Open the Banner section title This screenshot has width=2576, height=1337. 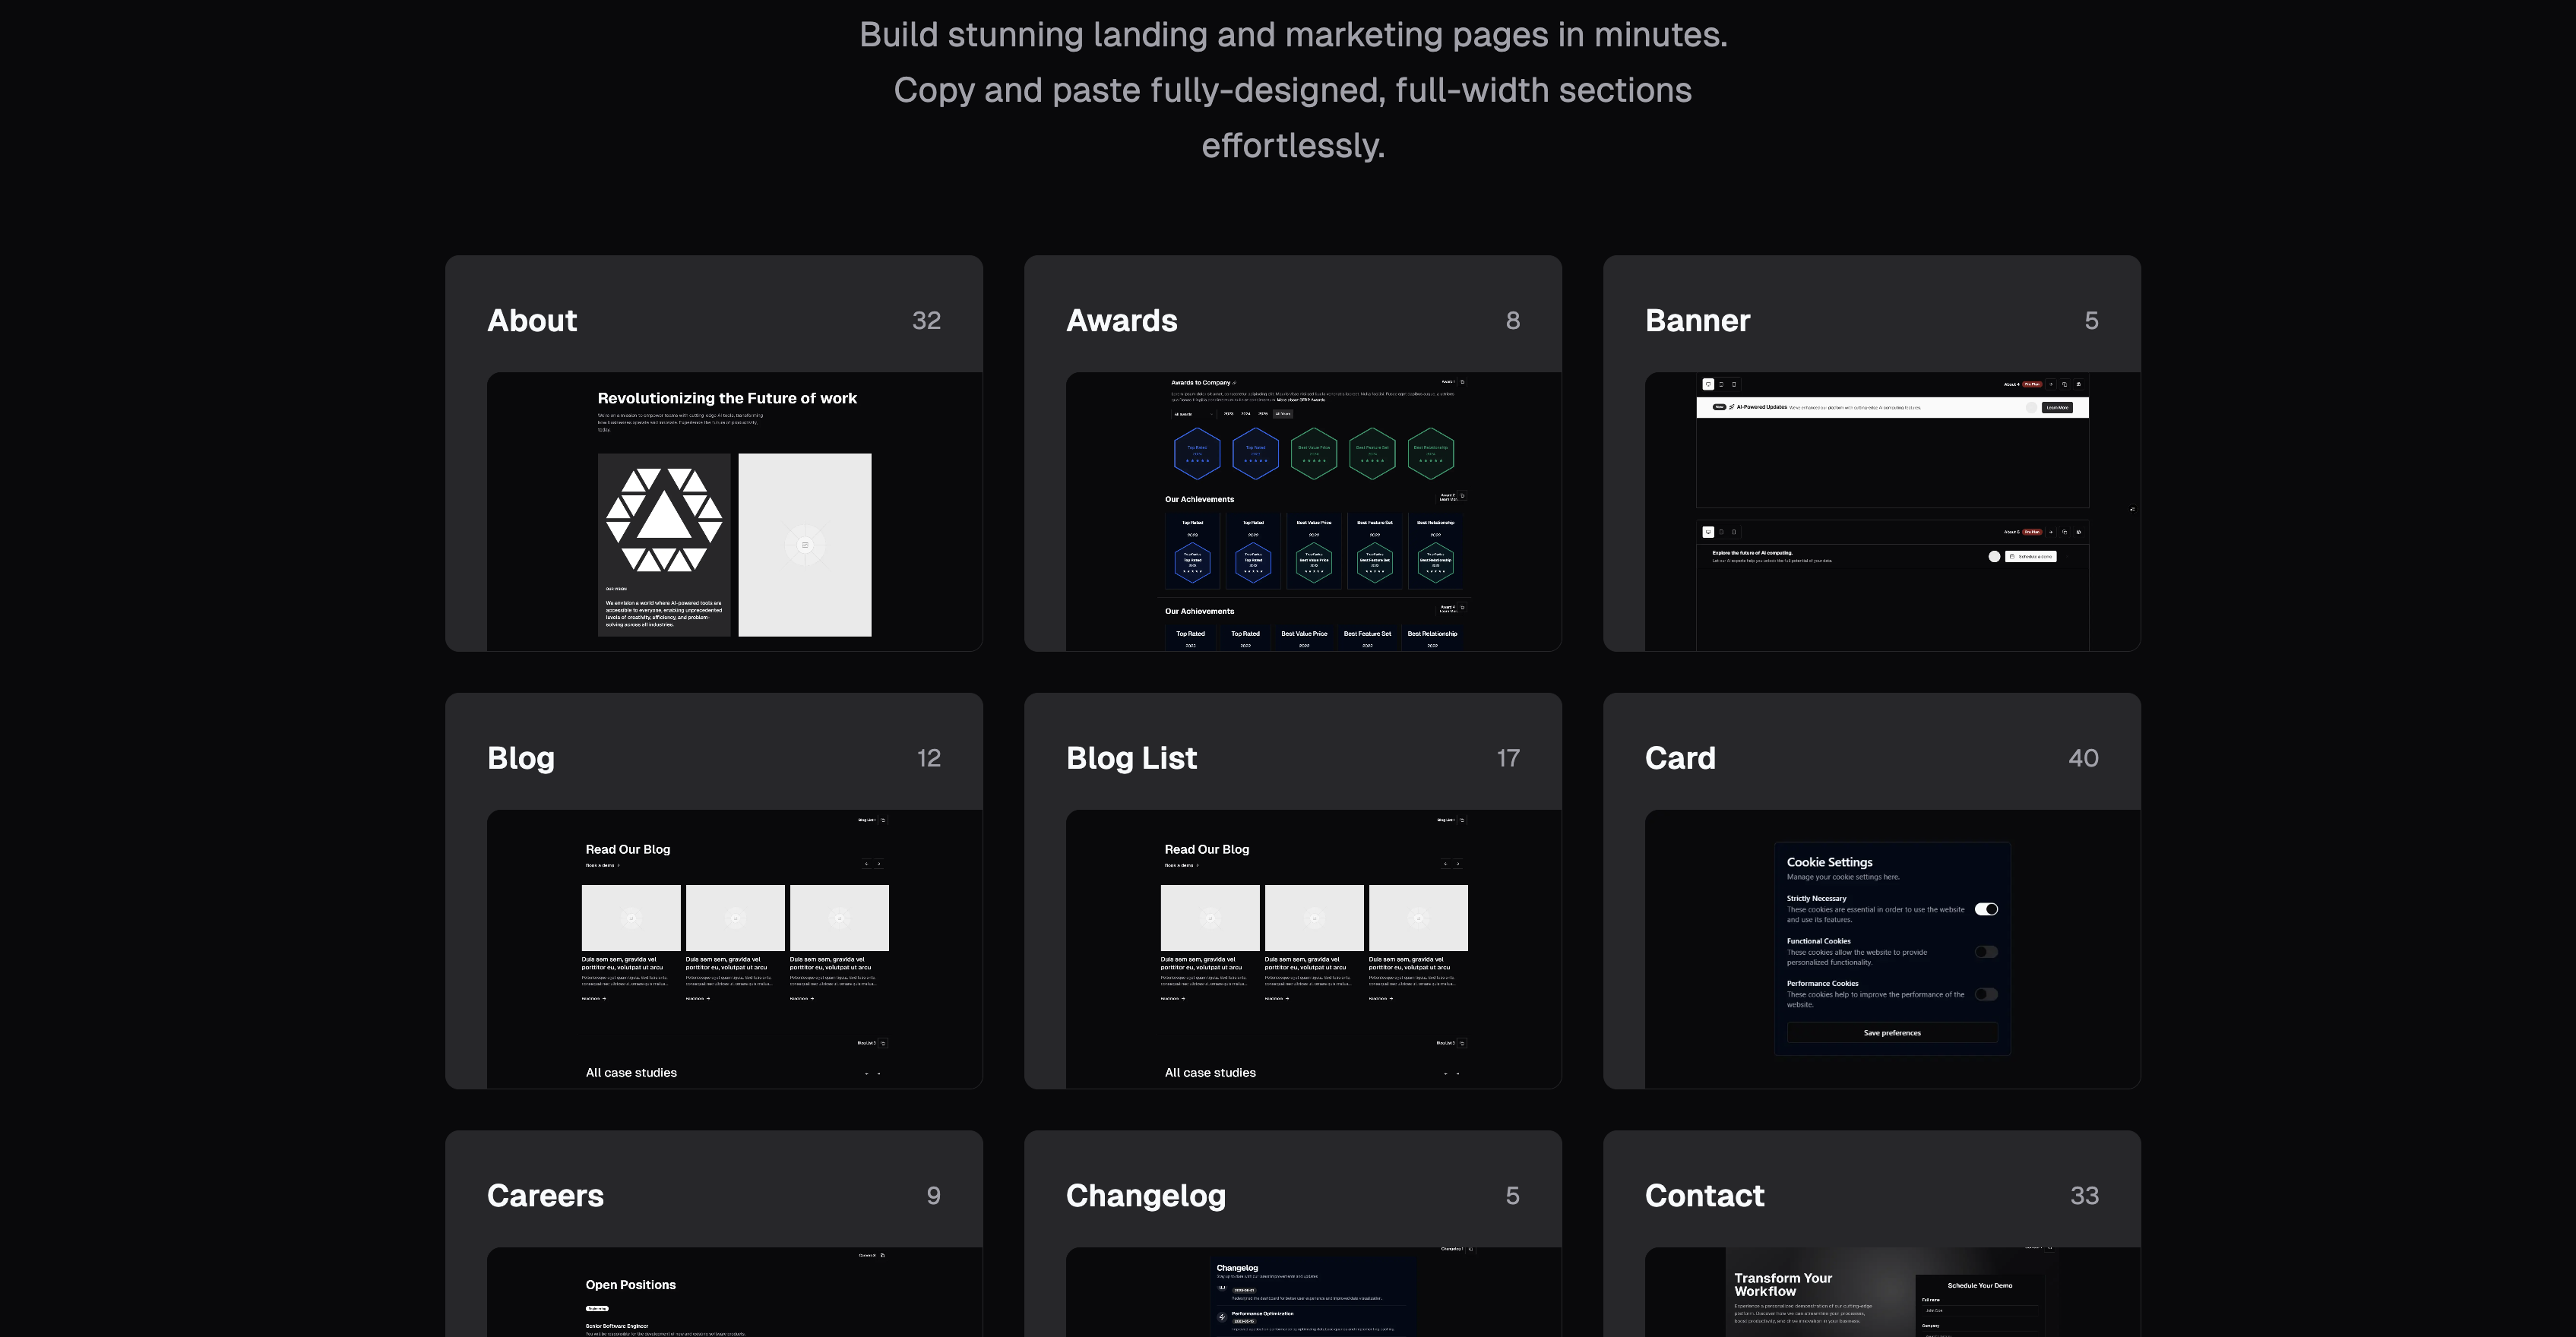pyautogui.click(x=1698, y=320)
